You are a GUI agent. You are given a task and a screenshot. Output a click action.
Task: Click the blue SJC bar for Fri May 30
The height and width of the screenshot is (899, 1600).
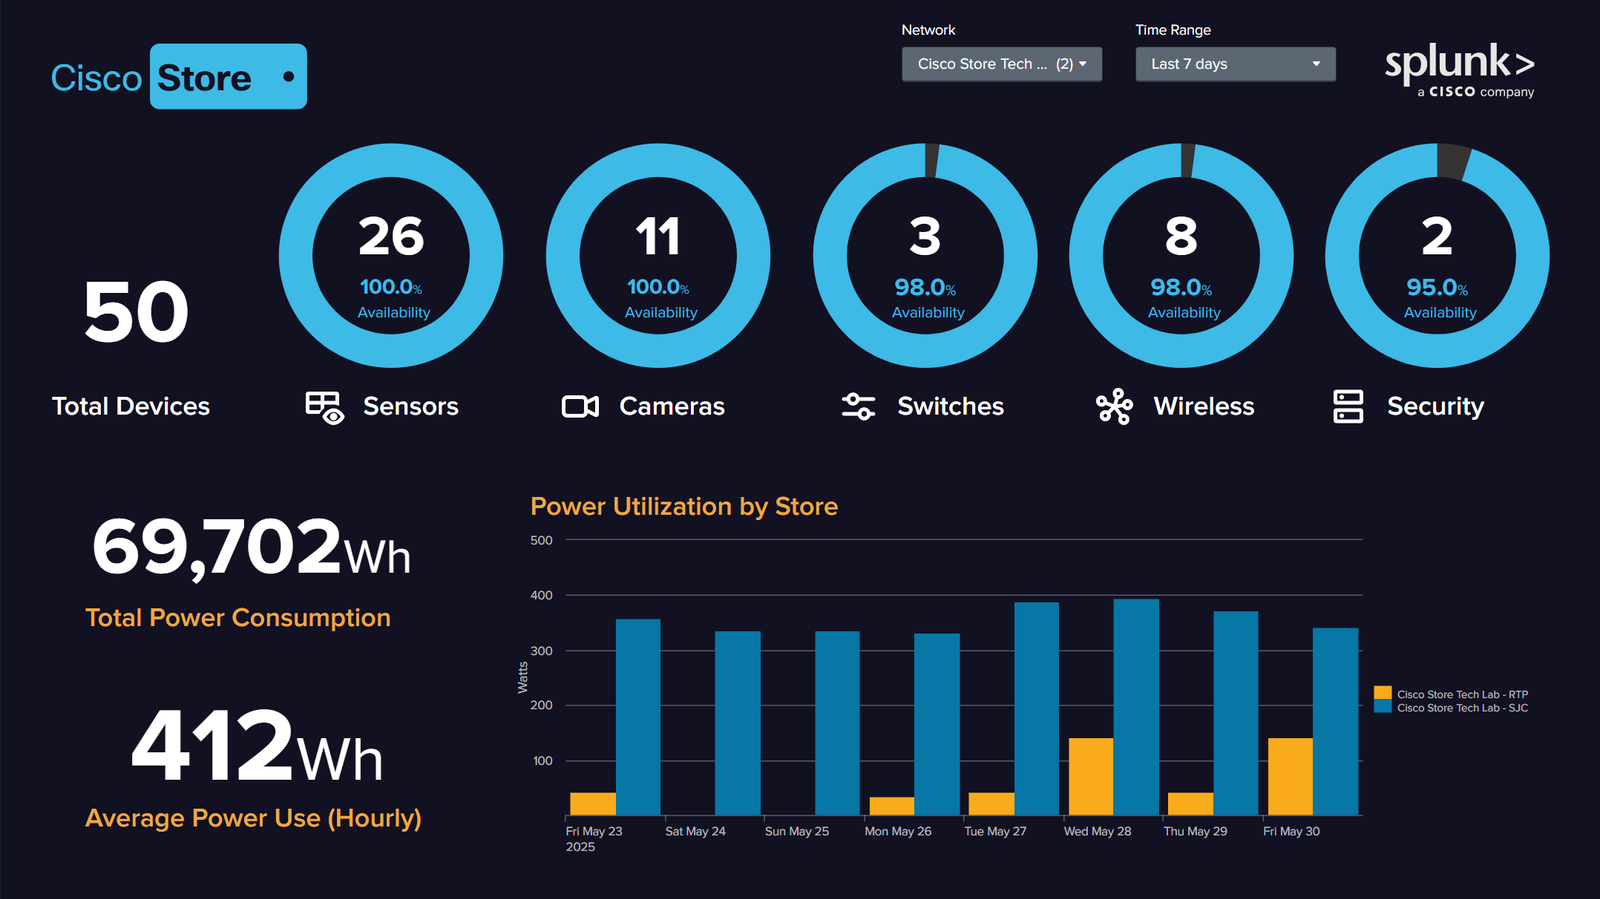(x=1335, y=722)
